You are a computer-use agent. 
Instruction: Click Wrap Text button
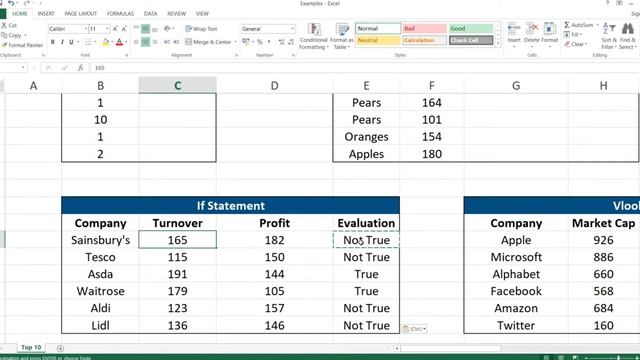[x=201, y=29]
